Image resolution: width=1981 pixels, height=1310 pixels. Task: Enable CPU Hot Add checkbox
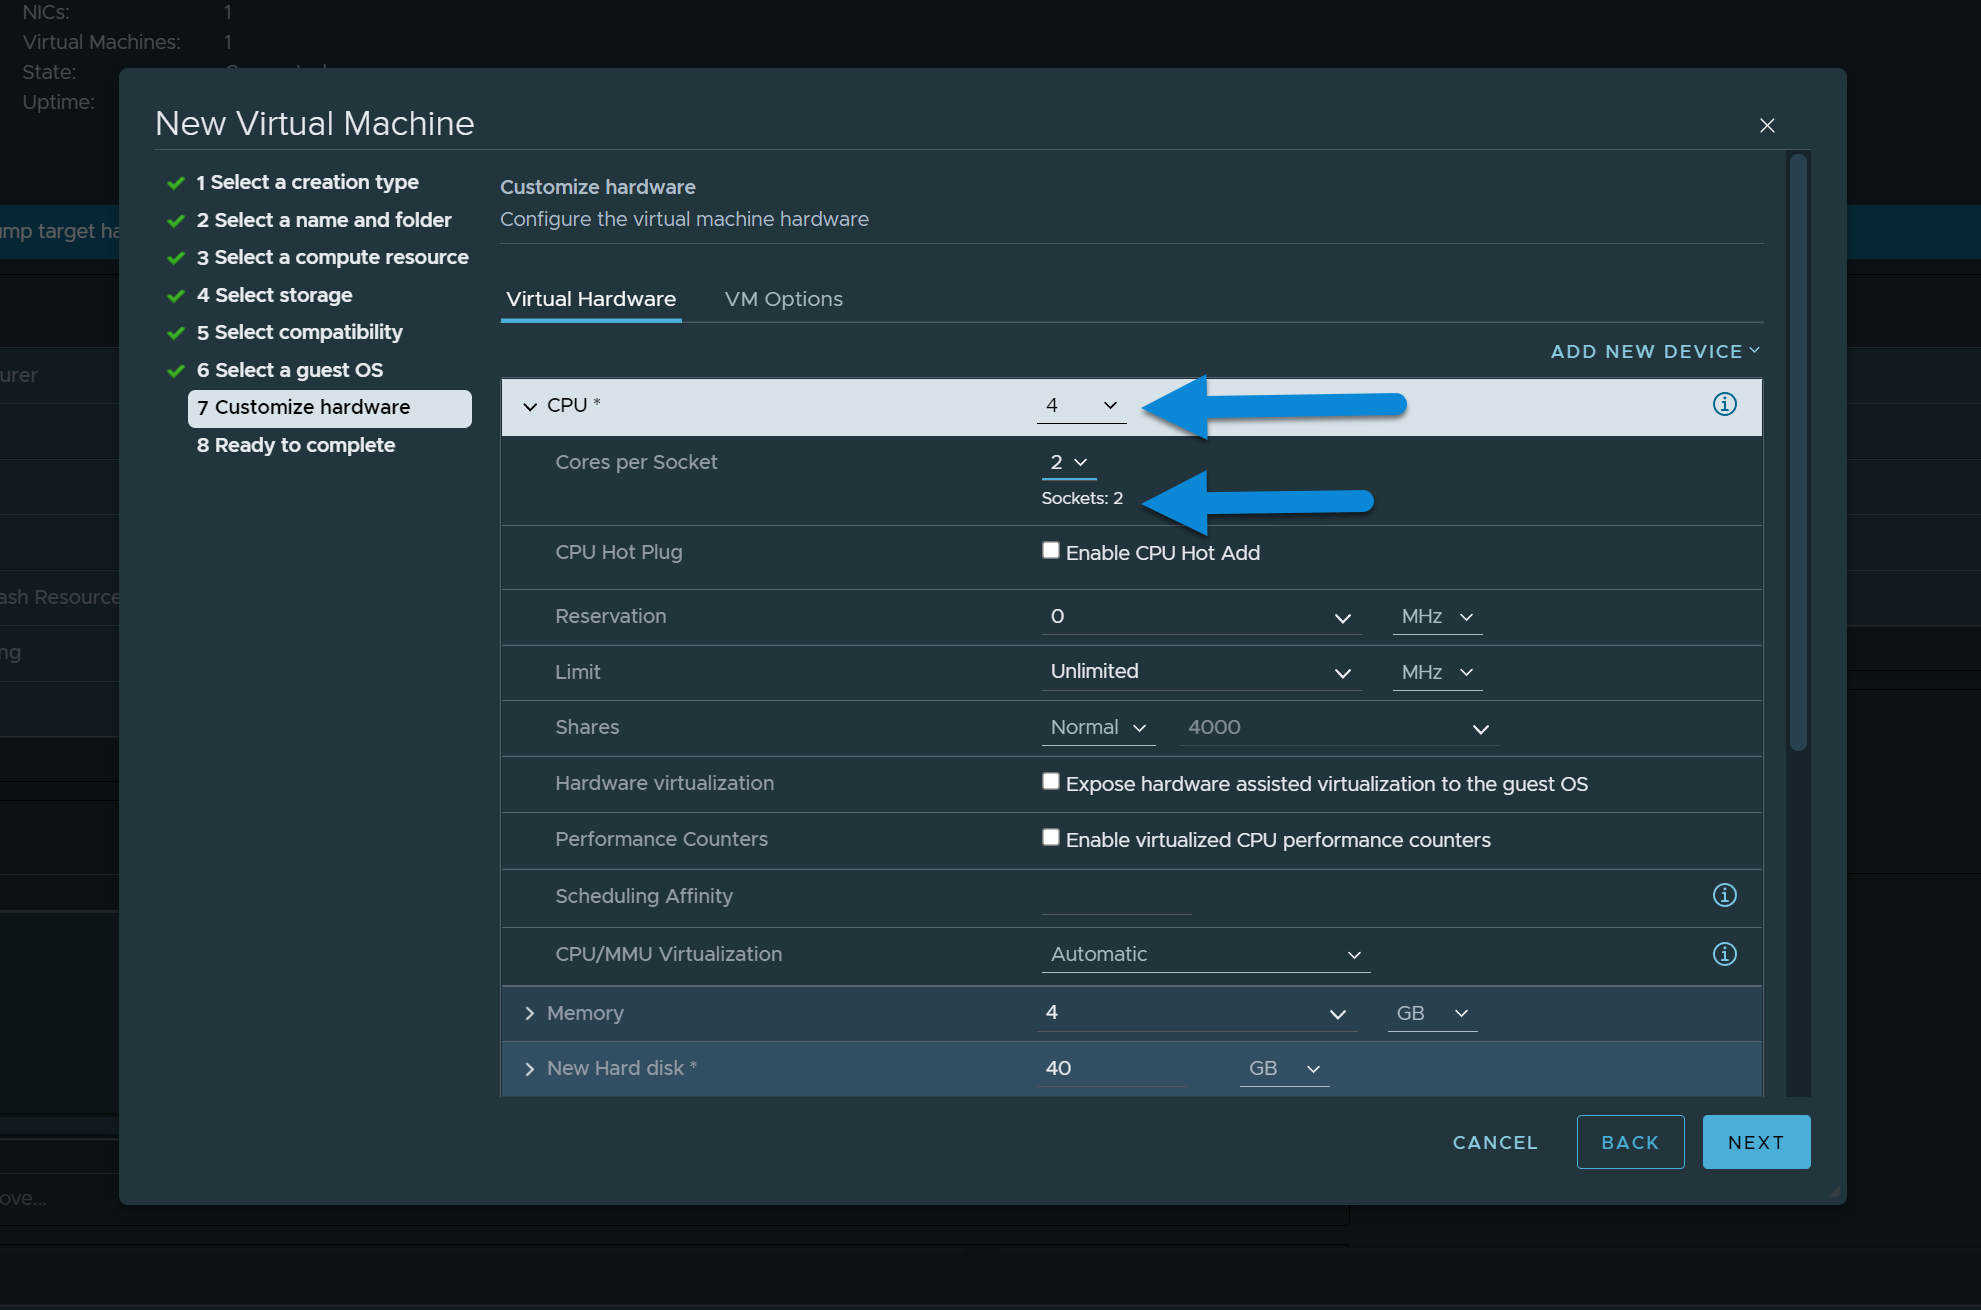coord(1050,550)
